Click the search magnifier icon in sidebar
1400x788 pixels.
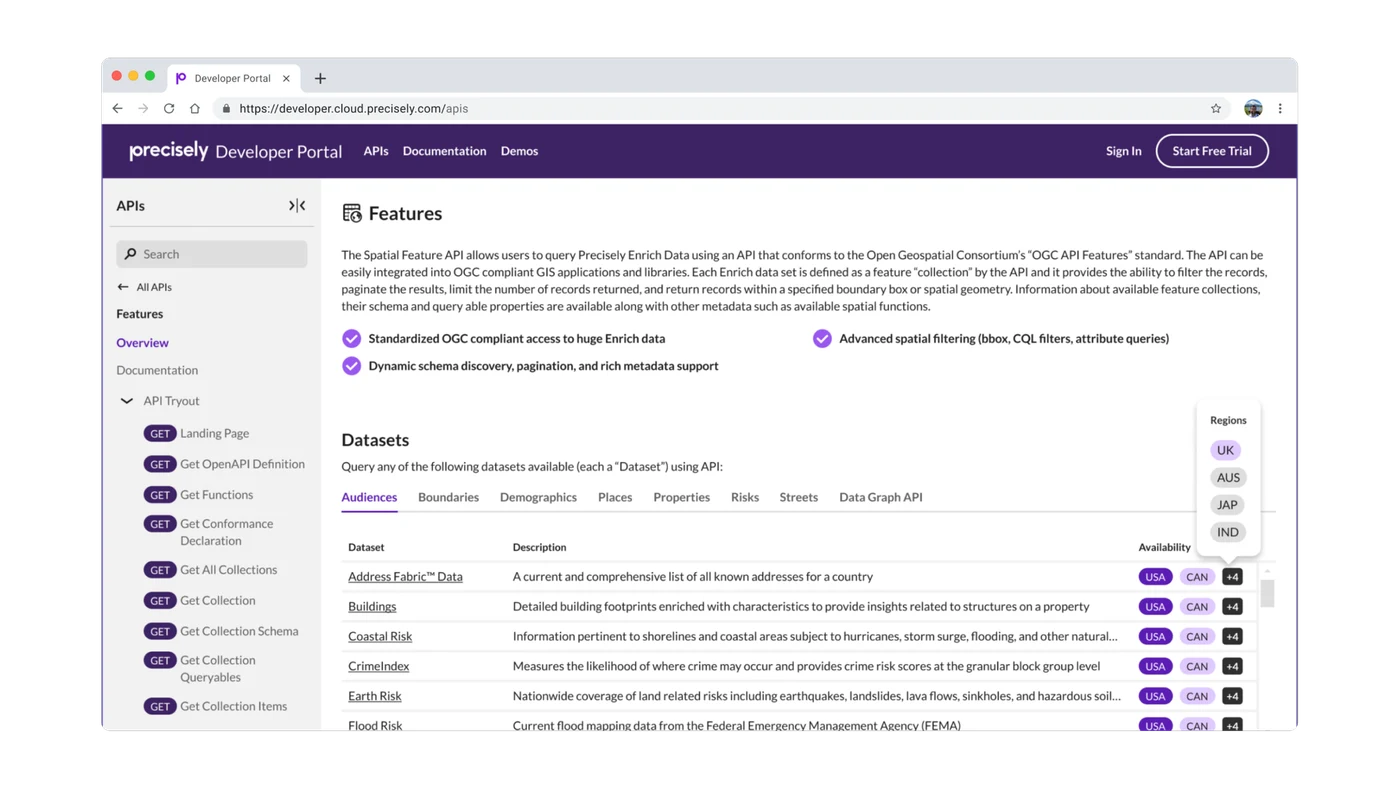130,254
